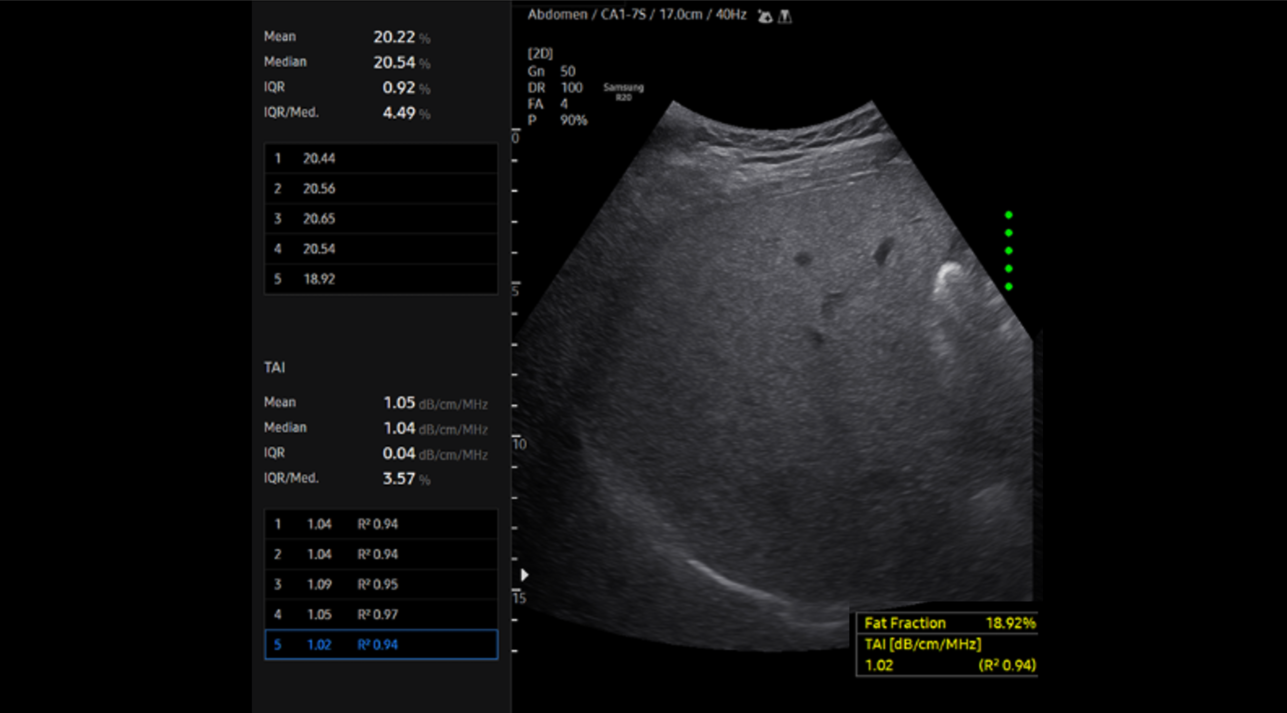Click the 10 cm depth scale marker
This screenshot has width=1287, height=713.
click(519, 442)
